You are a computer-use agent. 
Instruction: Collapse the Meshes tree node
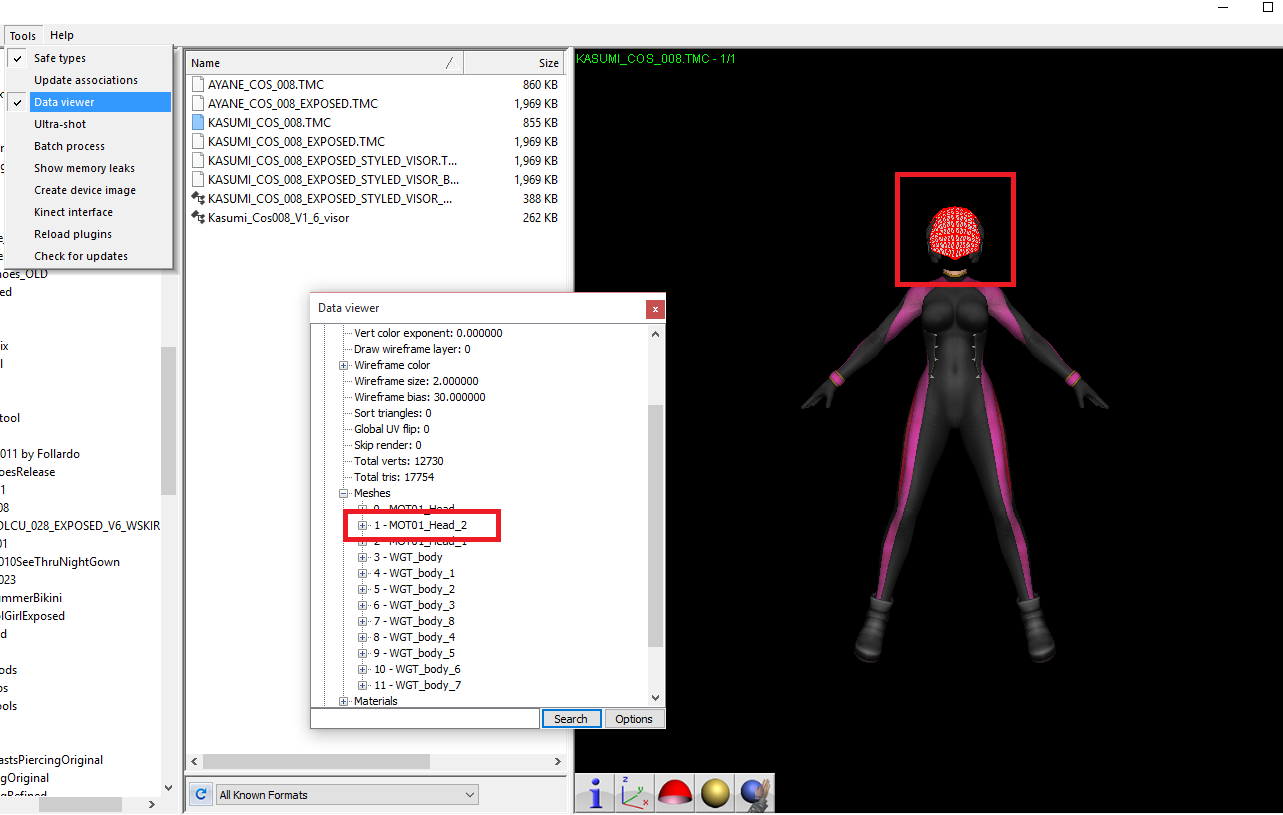point(345,493)
